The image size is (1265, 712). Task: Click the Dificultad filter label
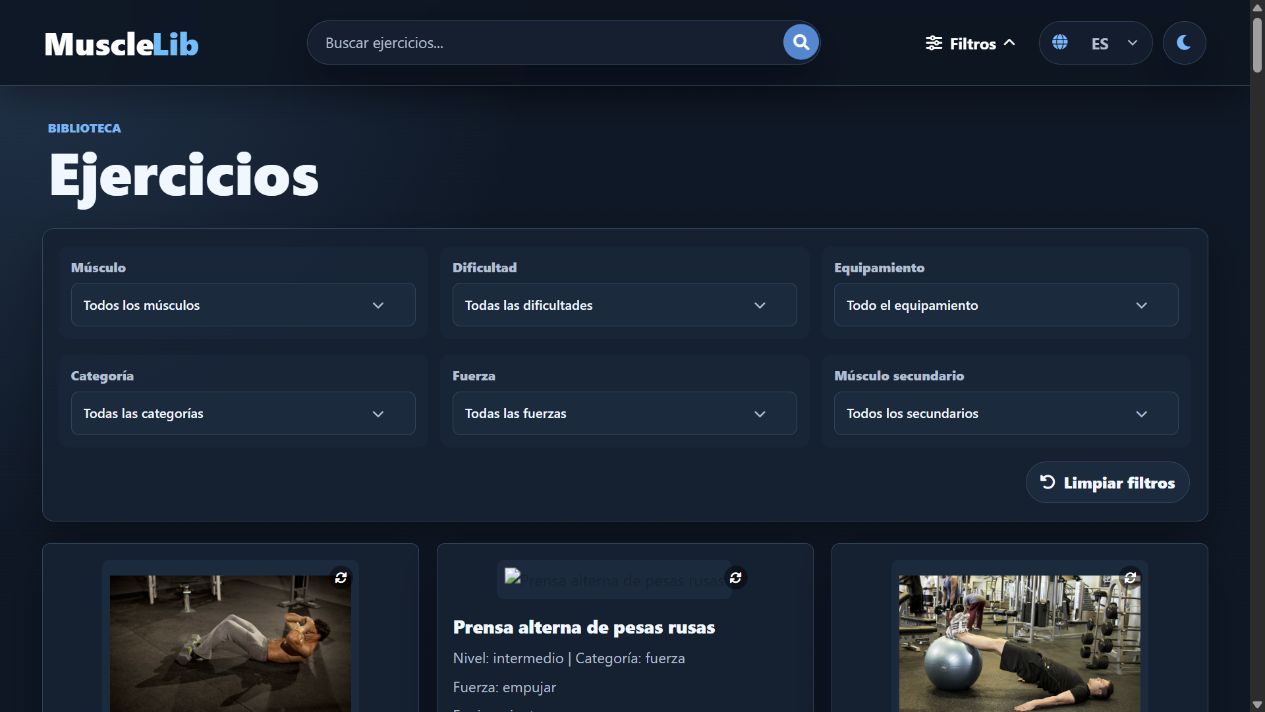coord(484,268)
